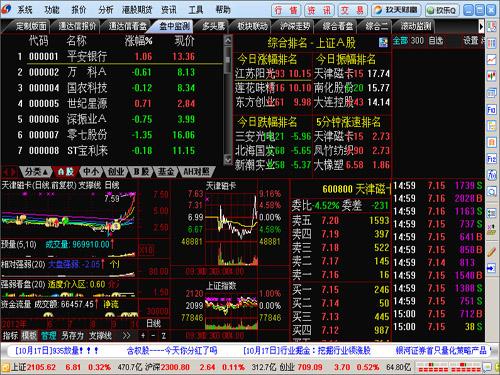The image size is (500, 375).
Task: Click the 行情 button at top
Action: point(286,10)
